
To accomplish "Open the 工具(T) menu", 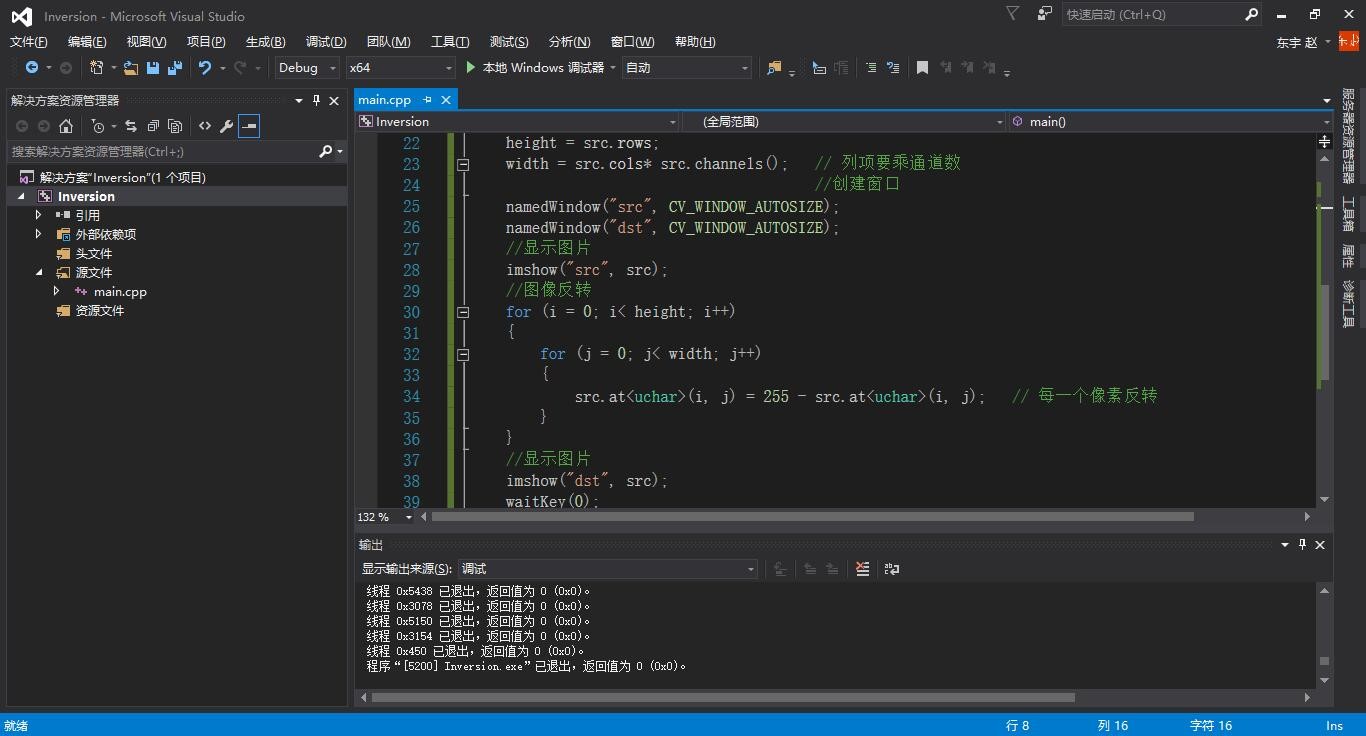I will coord(450,41).
